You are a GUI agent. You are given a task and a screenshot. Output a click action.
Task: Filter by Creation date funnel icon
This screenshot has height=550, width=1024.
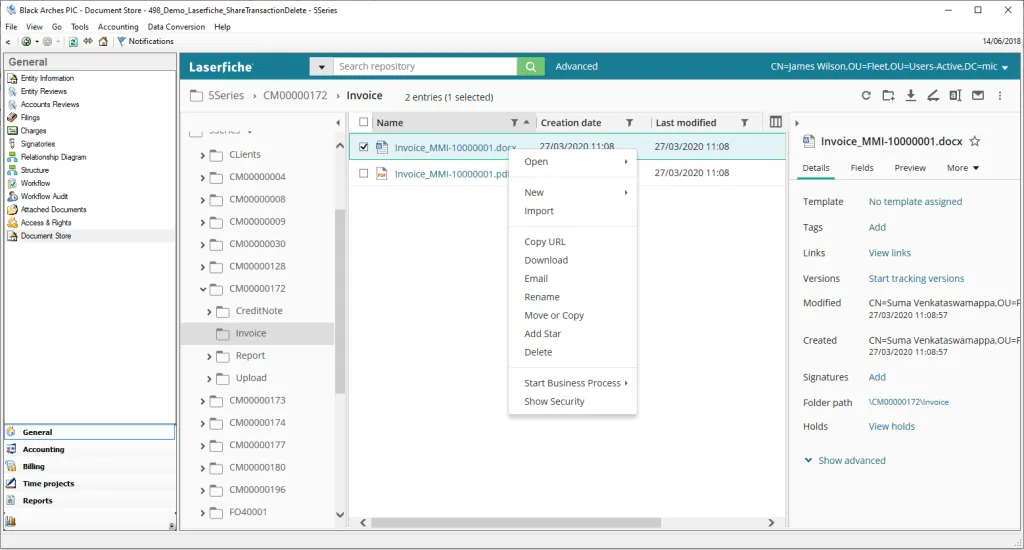click(x=630, y=123)
